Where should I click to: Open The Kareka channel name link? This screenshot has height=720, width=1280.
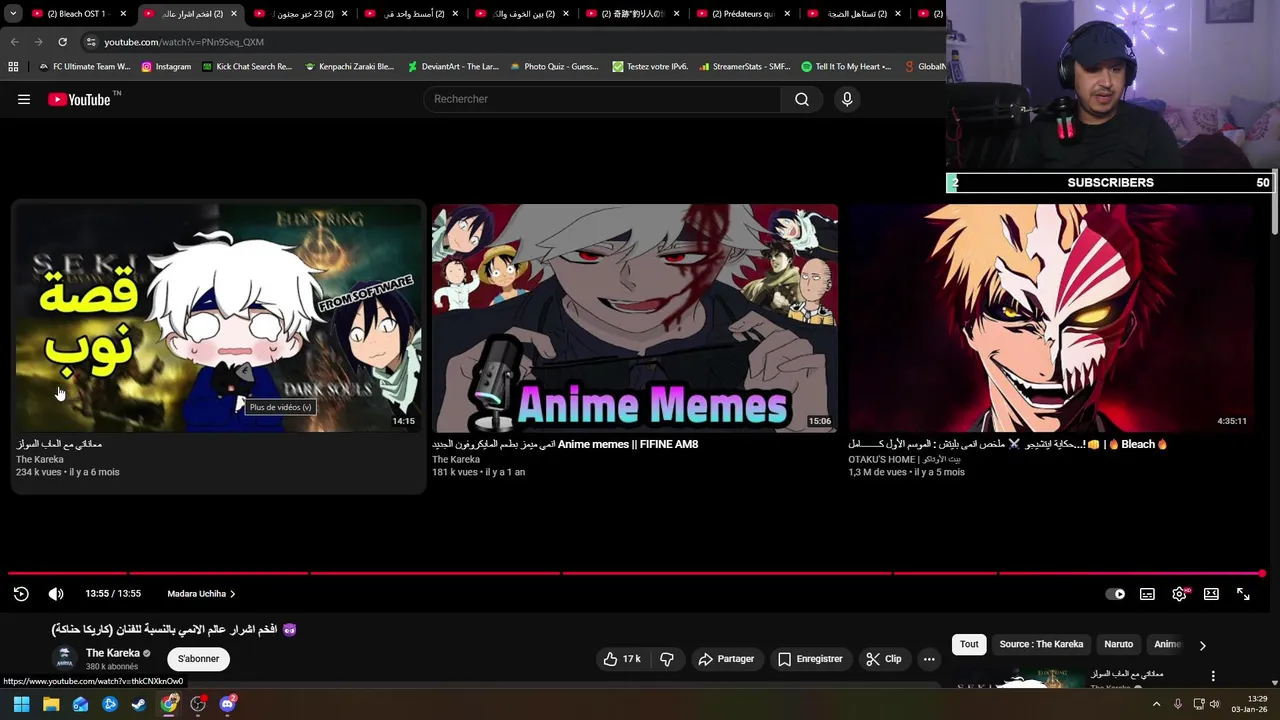(x=113, y=653)
